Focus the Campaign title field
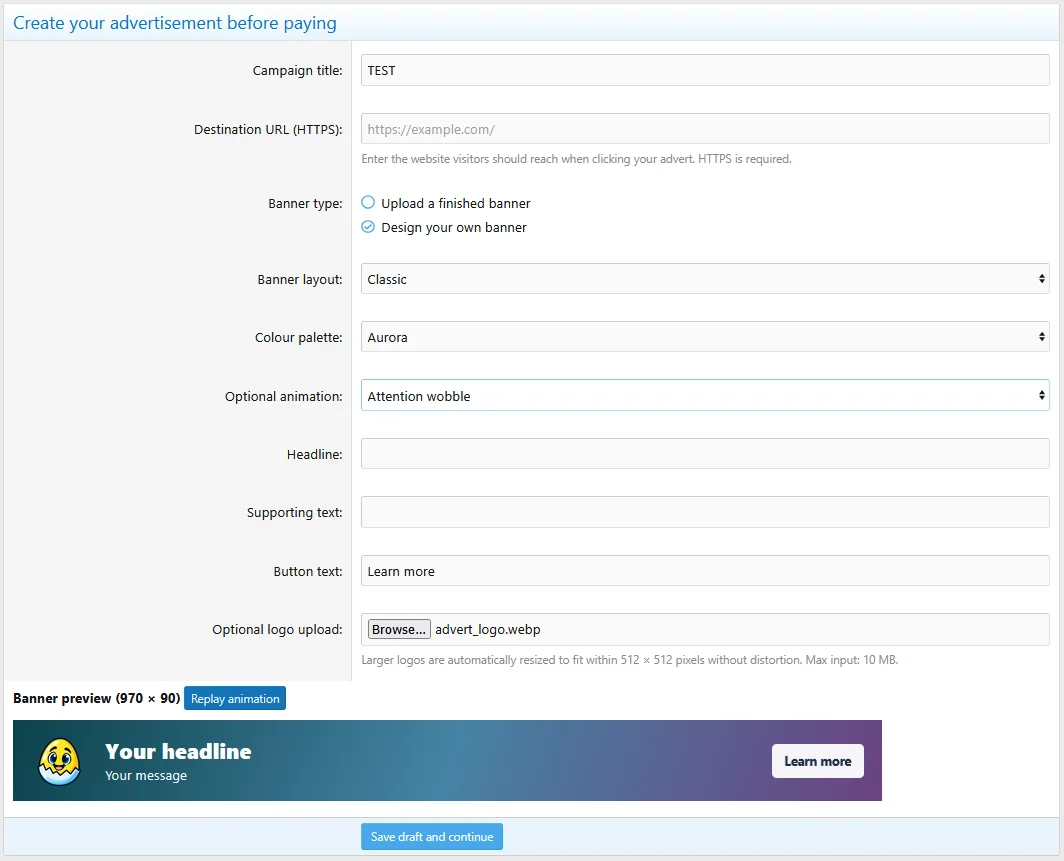The width and height of the screenshot is (1064, 861). click(x=705, y=71)
